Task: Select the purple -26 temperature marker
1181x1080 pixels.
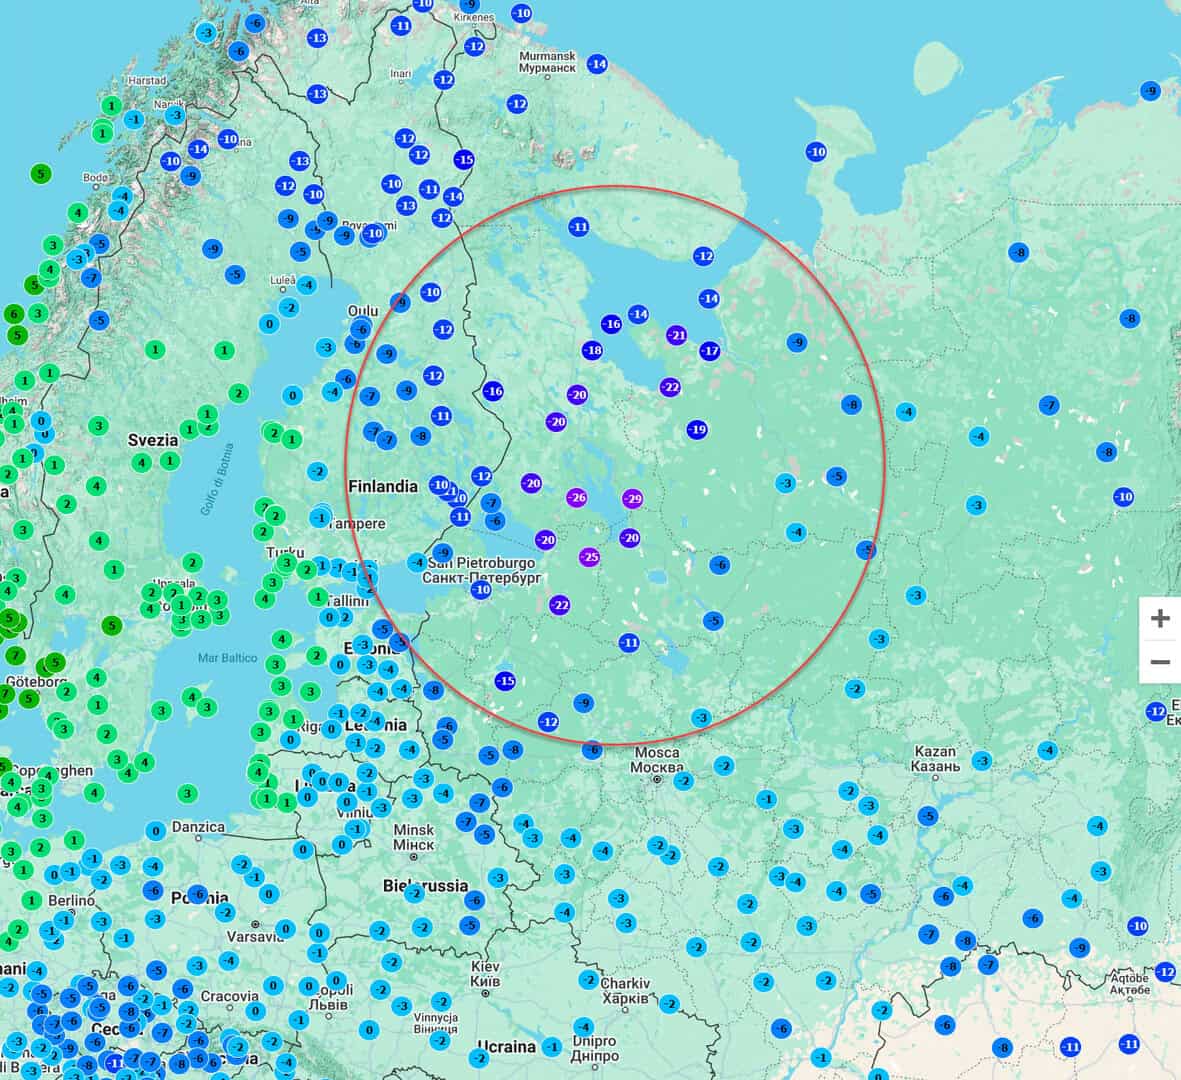Action: pos(577,497)
